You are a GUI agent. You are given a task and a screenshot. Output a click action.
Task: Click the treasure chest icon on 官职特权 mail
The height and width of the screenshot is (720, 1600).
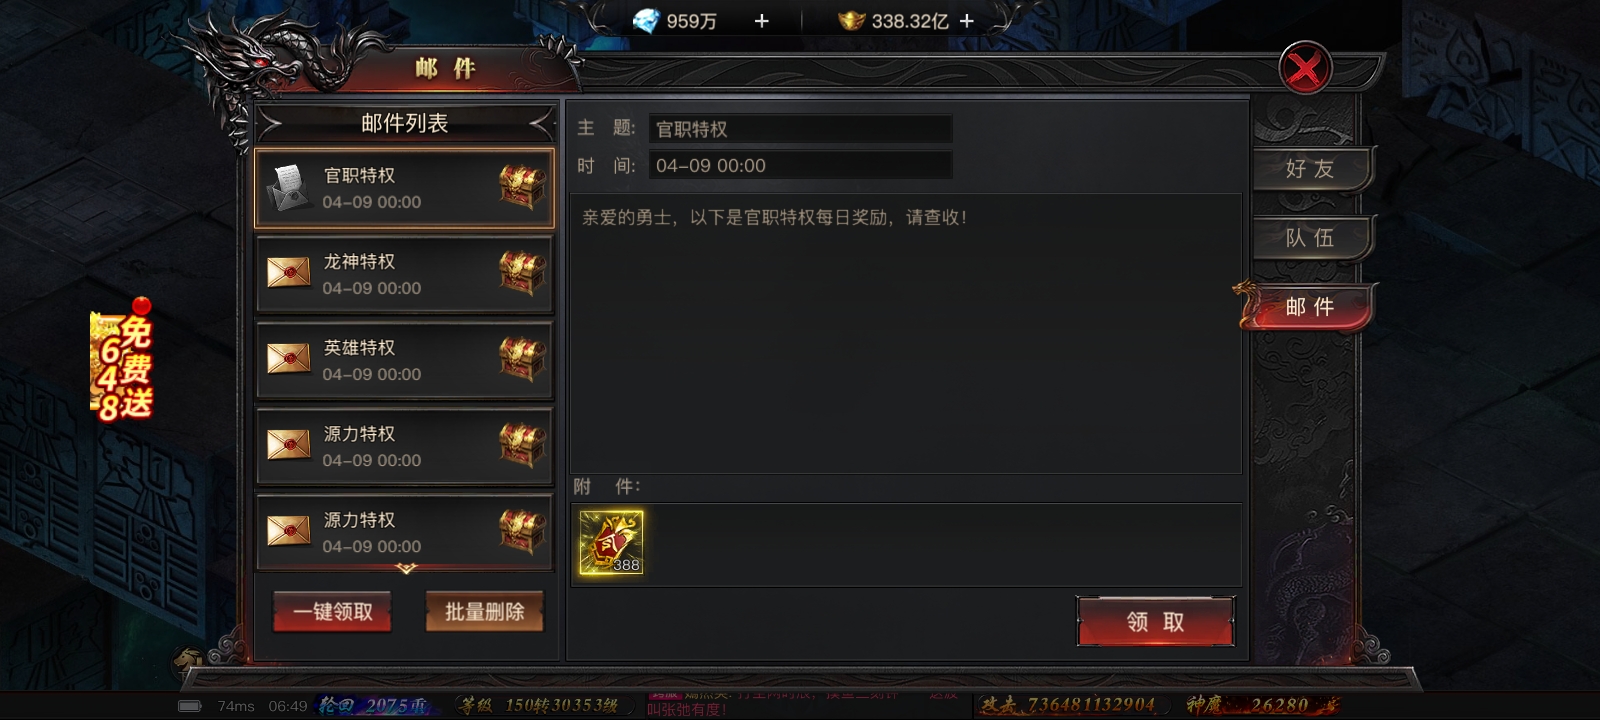522,187
